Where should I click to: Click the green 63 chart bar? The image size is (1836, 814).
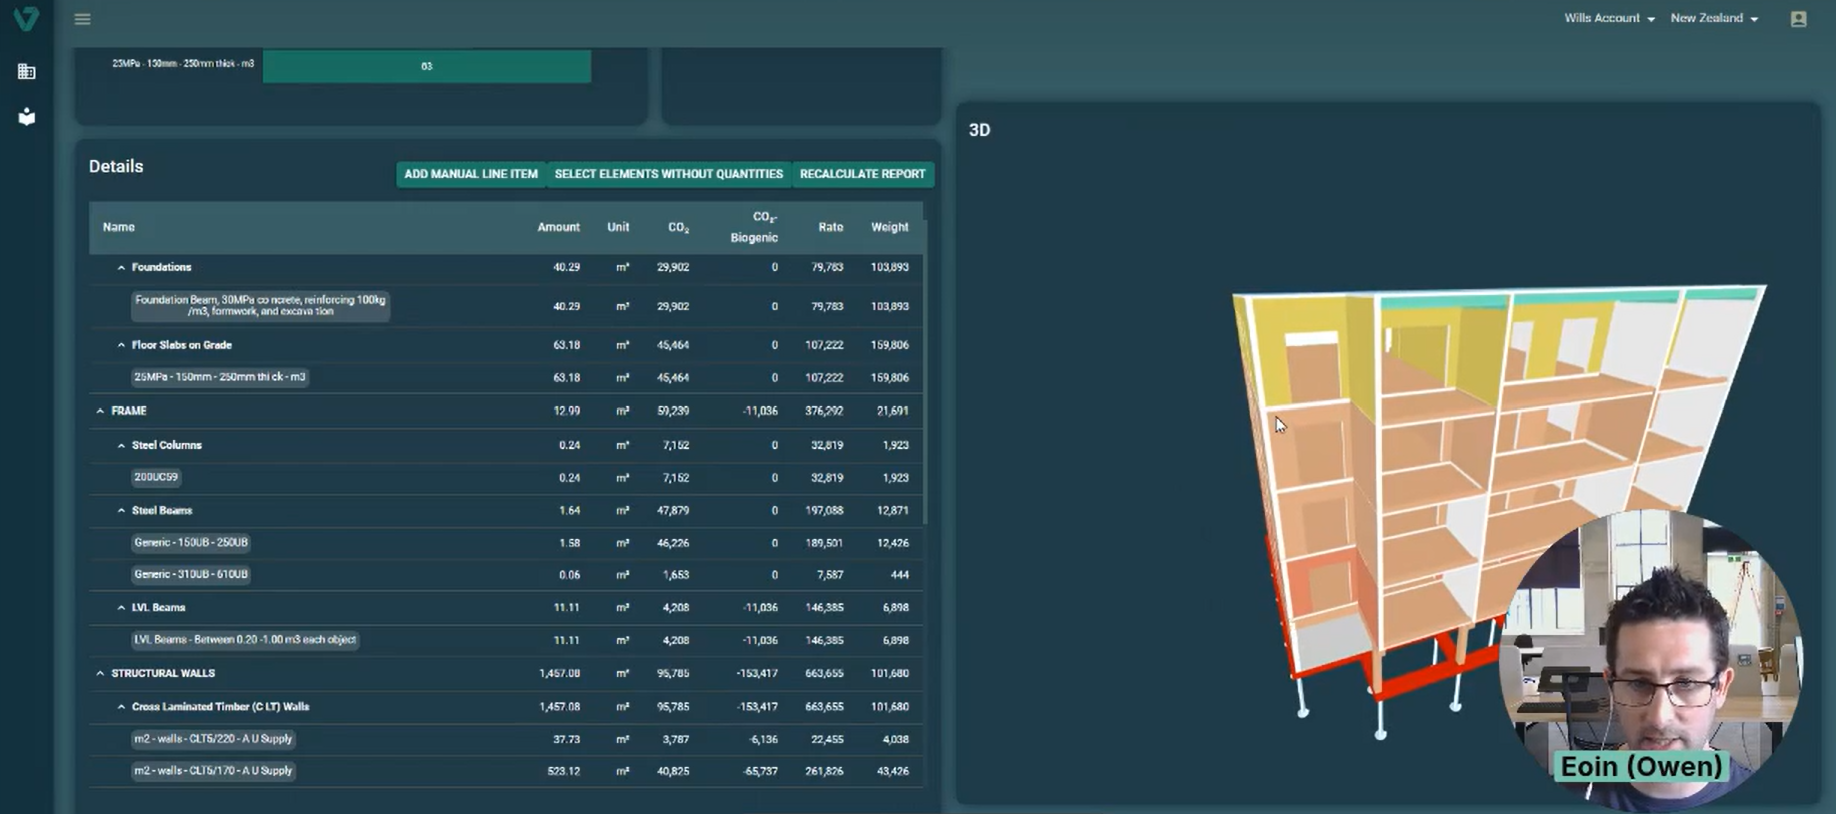[x=426, y=66]
